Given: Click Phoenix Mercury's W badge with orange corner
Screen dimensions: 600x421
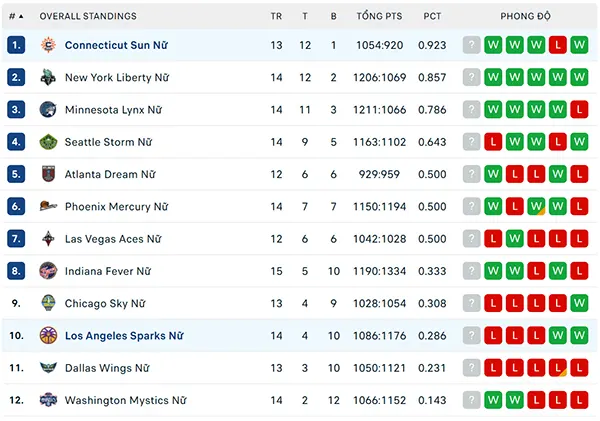Looking at the screenshot, I should tap(536, 206).
